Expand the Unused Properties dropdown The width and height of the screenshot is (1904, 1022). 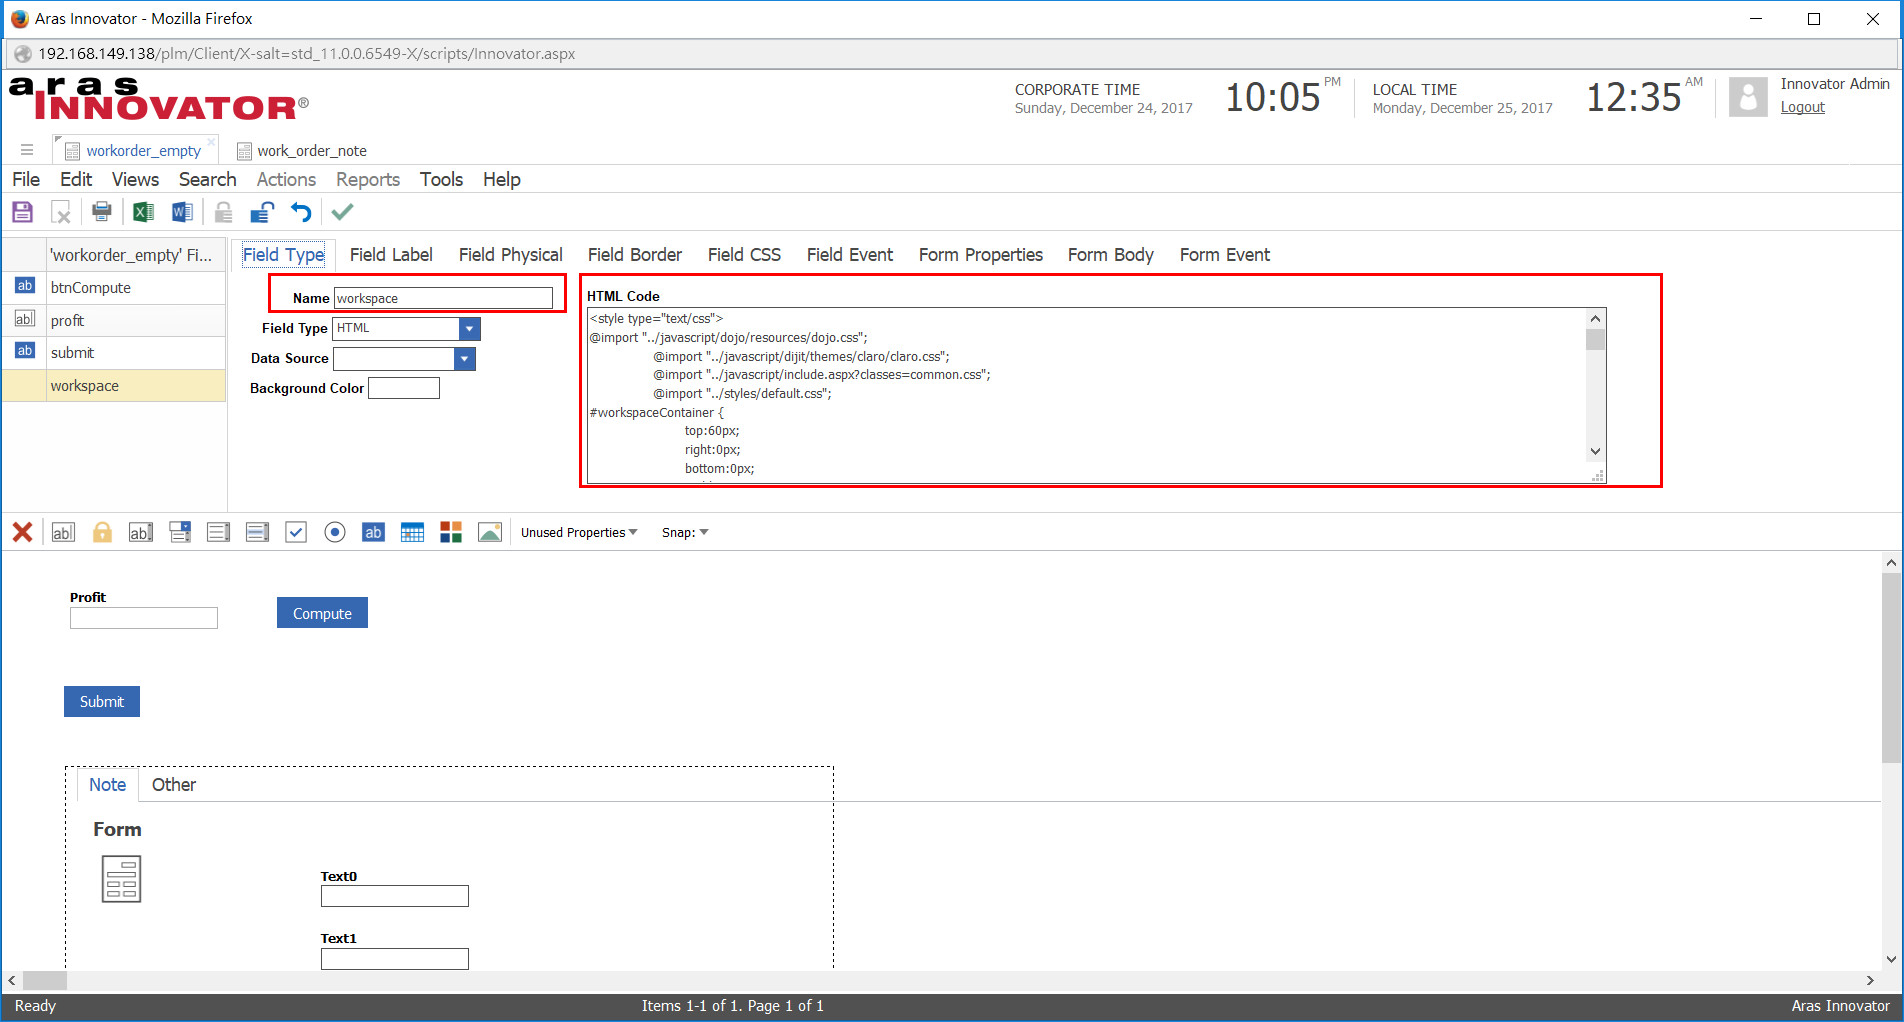click(579, 533)
